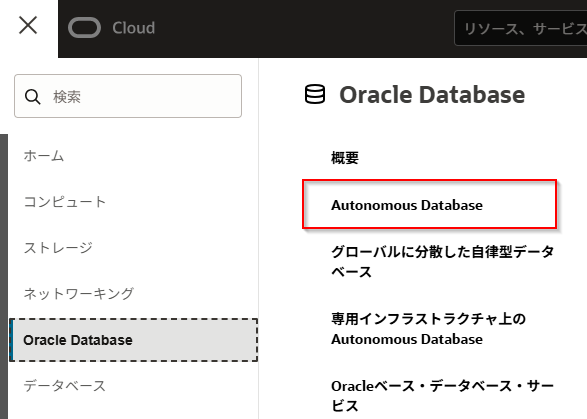The height and width of the screenshot is (419, 587).
Task: Click the Oracle Database heading title
Action: coord(432,94)
